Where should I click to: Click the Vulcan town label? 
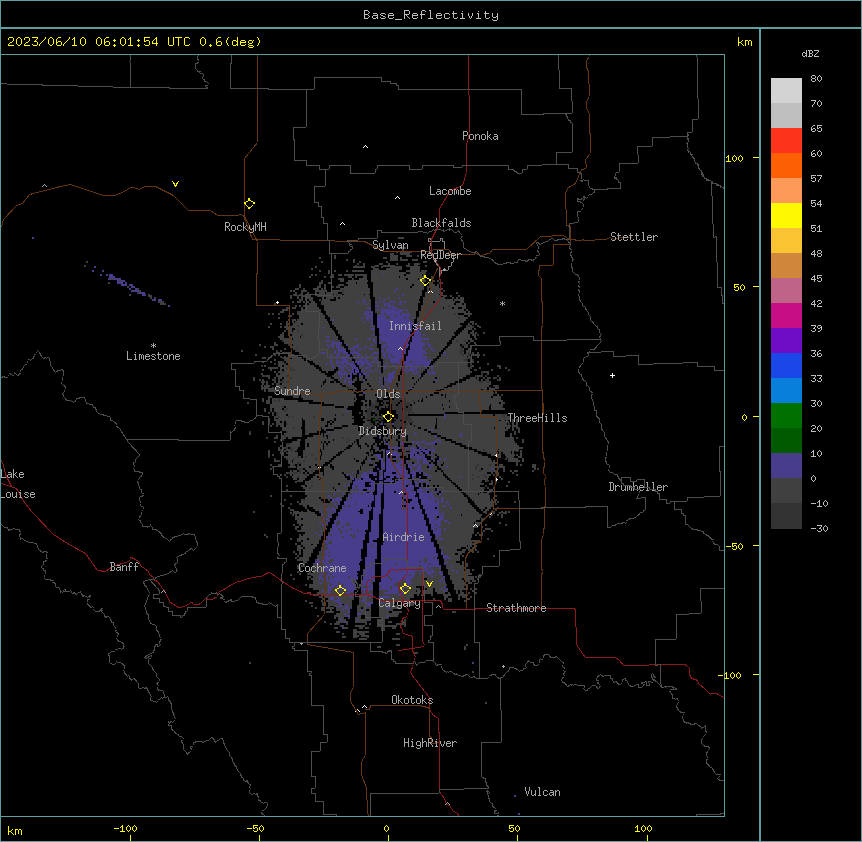(543, 792)
